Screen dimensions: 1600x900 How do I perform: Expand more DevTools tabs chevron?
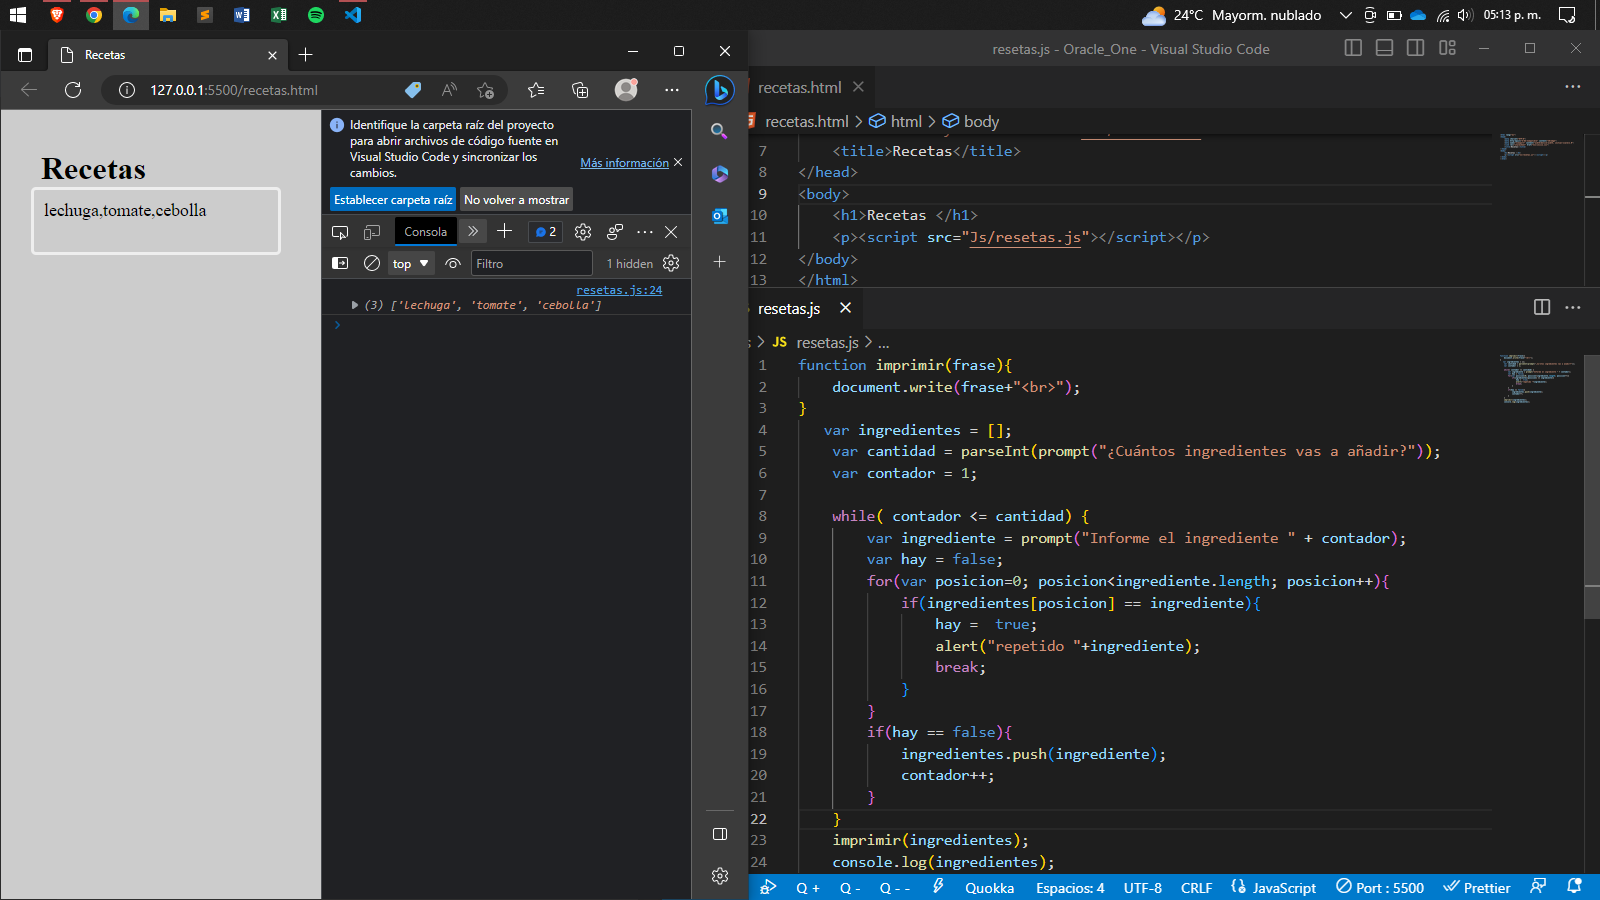(x=473, y=232)
